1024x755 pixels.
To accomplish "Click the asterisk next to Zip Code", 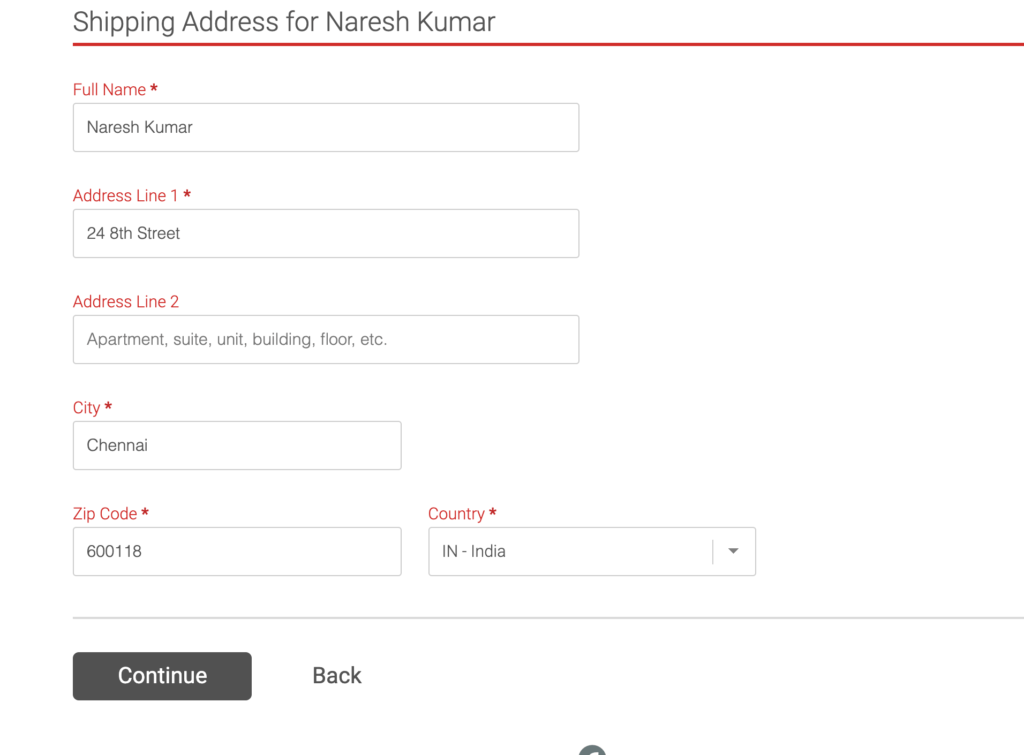I will tap(145, 512).
